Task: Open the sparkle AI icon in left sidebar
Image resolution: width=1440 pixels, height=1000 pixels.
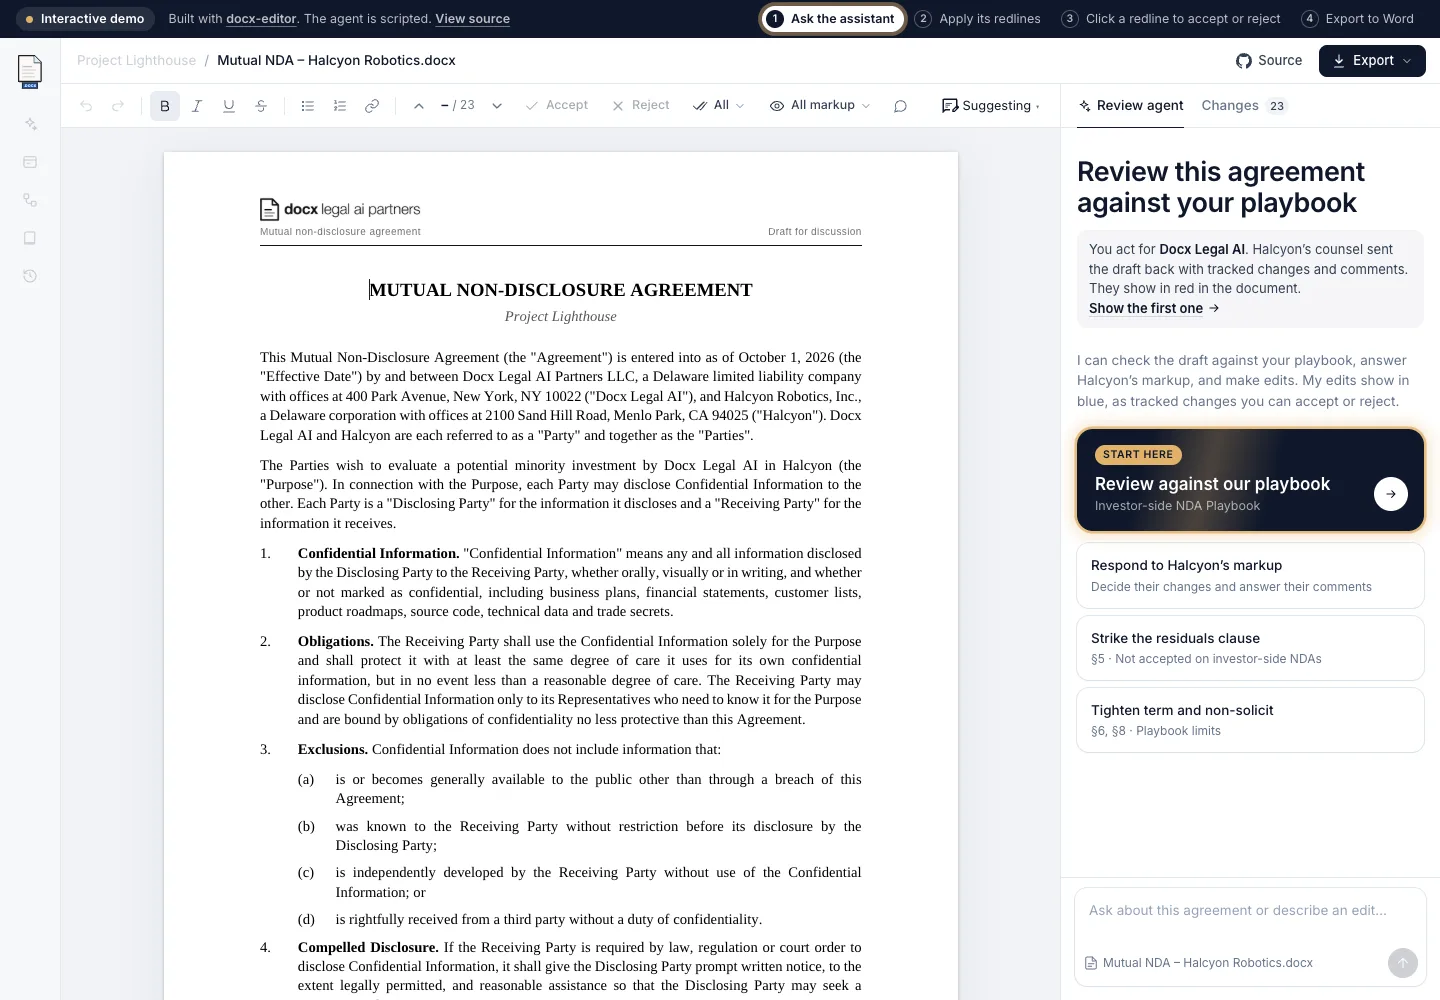Action: [30, 124]
